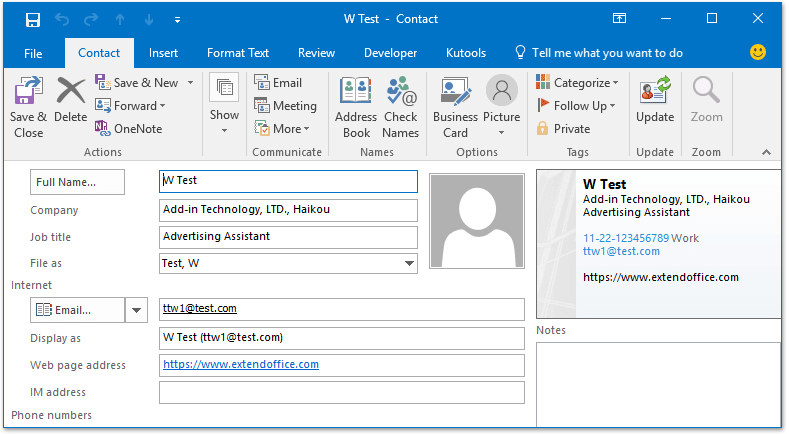
Task: Open the File as dropdown list
Action: pyautogui.click(x=410, y=264)
